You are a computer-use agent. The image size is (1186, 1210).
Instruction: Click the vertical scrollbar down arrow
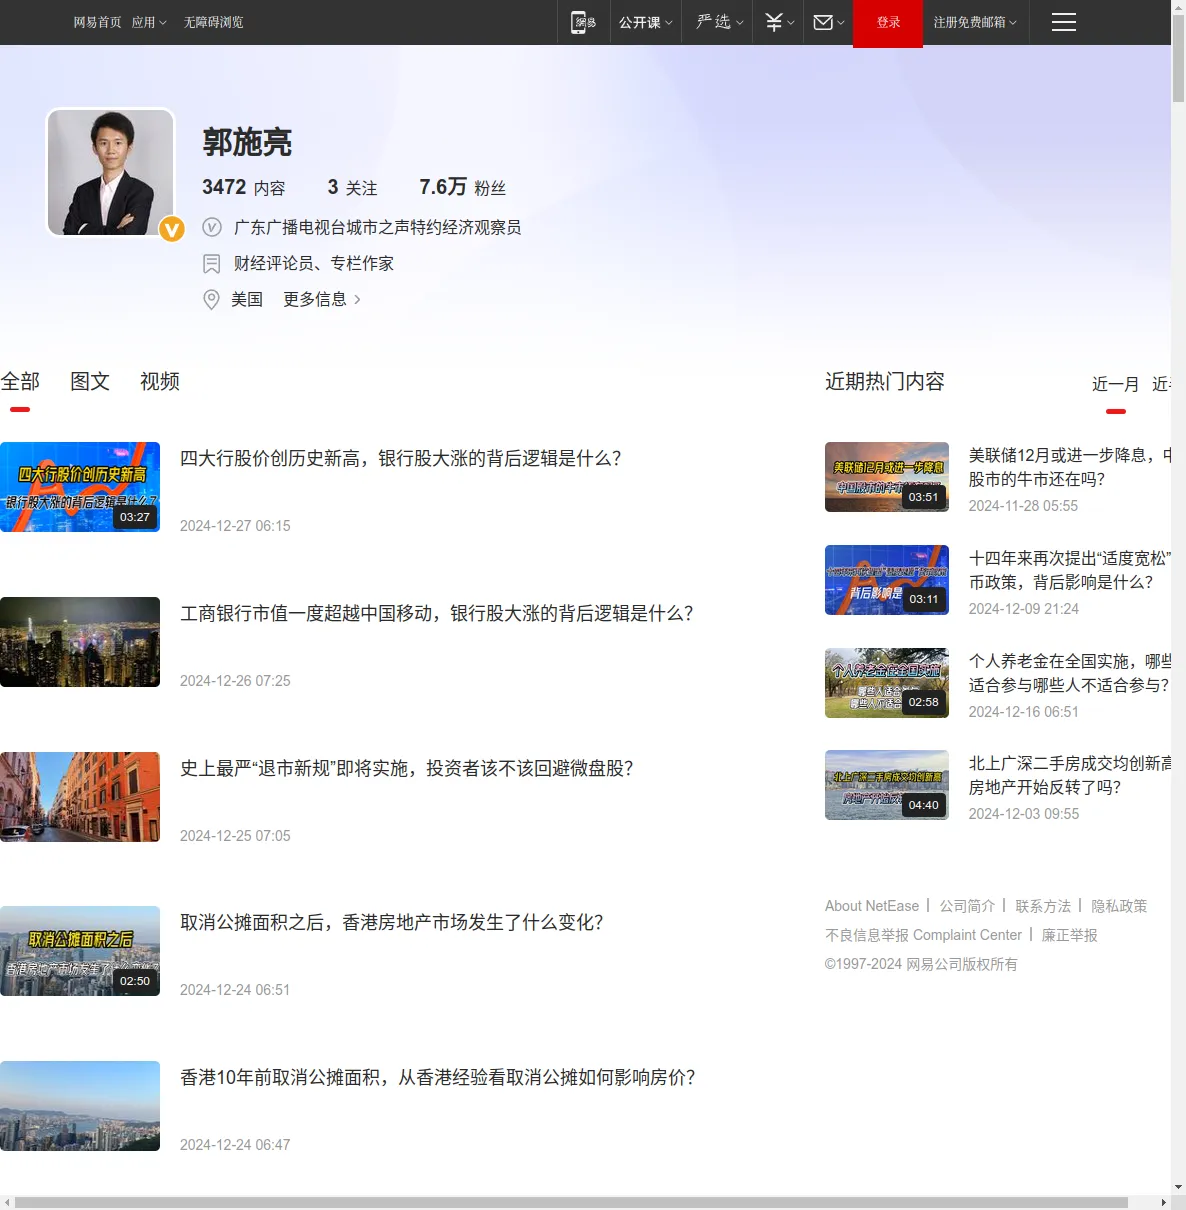pyautogui.click(x=1178, y=1187)
